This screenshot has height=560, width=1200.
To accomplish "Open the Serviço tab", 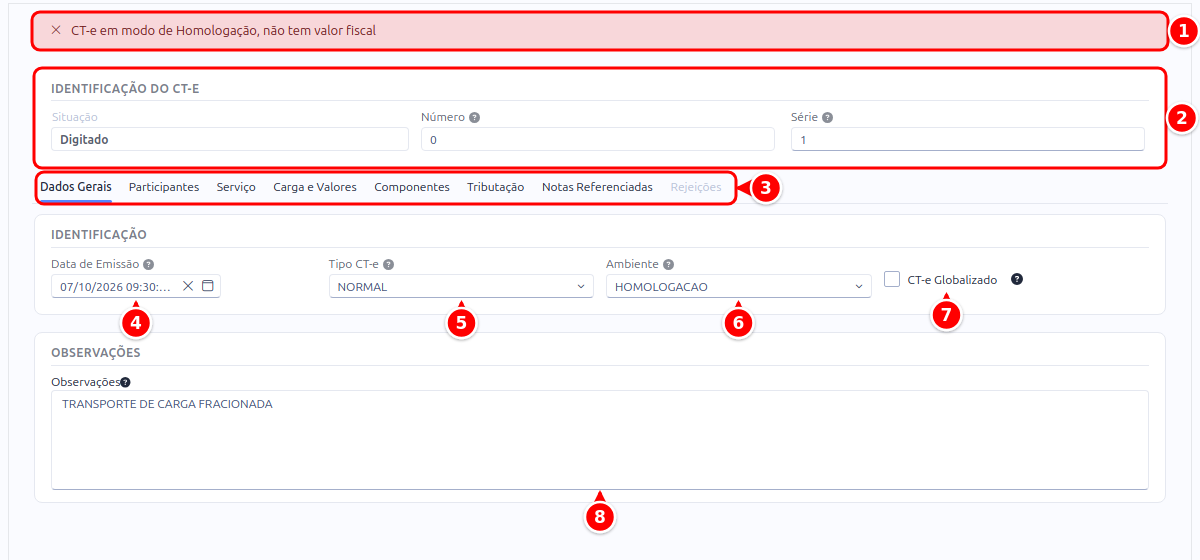I will click(x=236, y=187).
